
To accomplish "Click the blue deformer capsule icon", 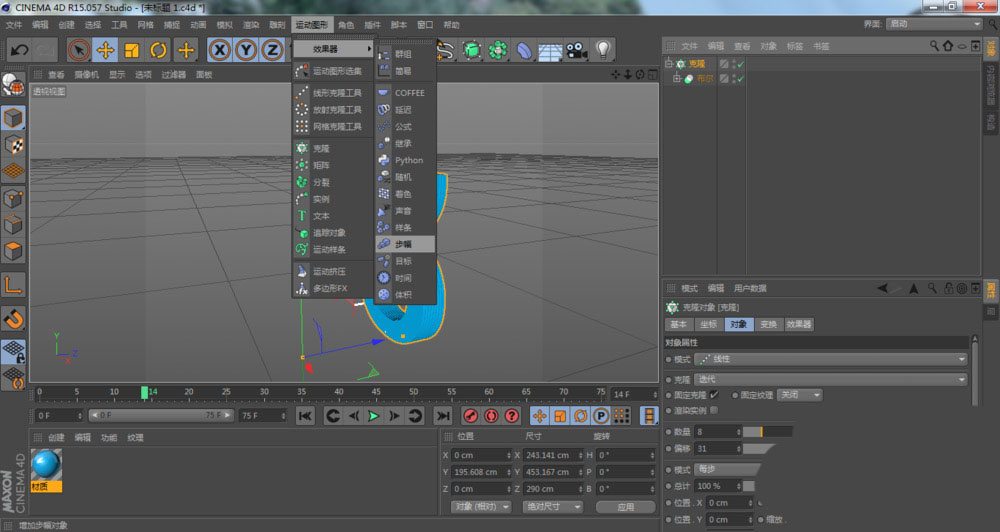I will click(x=524, y=50).
